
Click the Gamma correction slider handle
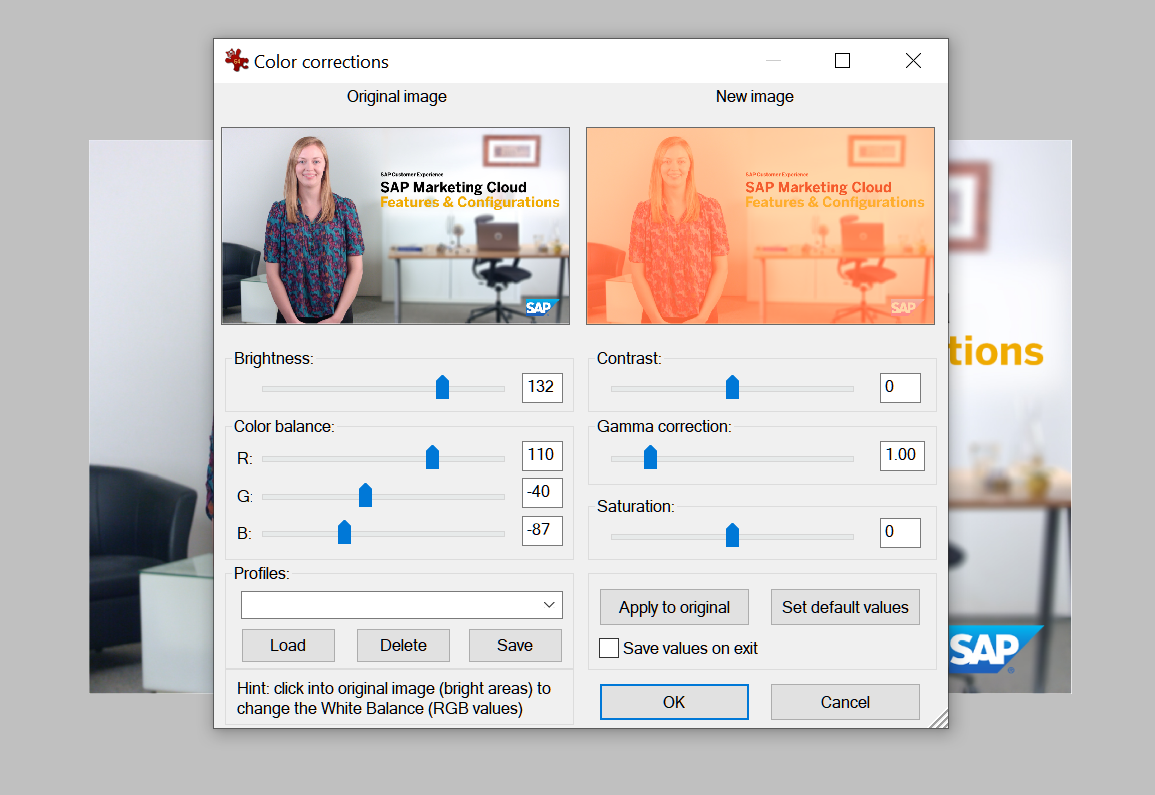[650, 457]
